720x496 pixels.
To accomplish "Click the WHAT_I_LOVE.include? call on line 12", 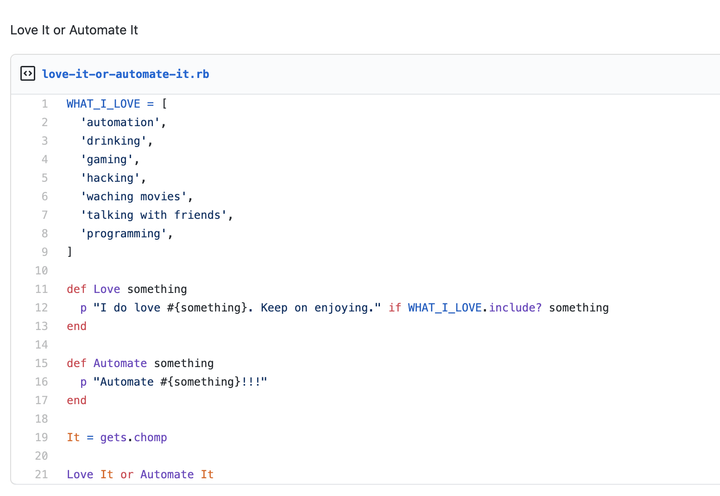I will (x=474, y=308).
